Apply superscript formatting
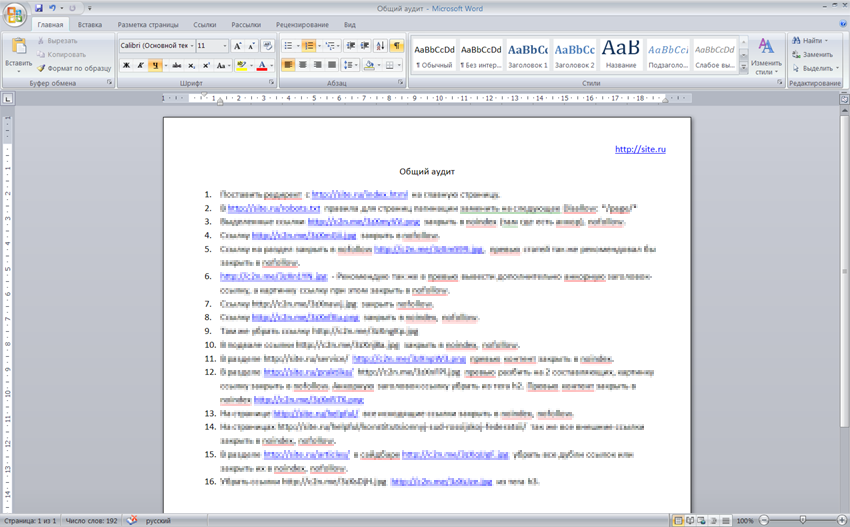Image resolution: width=850 pixels, height=527 pixels. [206, 65]
